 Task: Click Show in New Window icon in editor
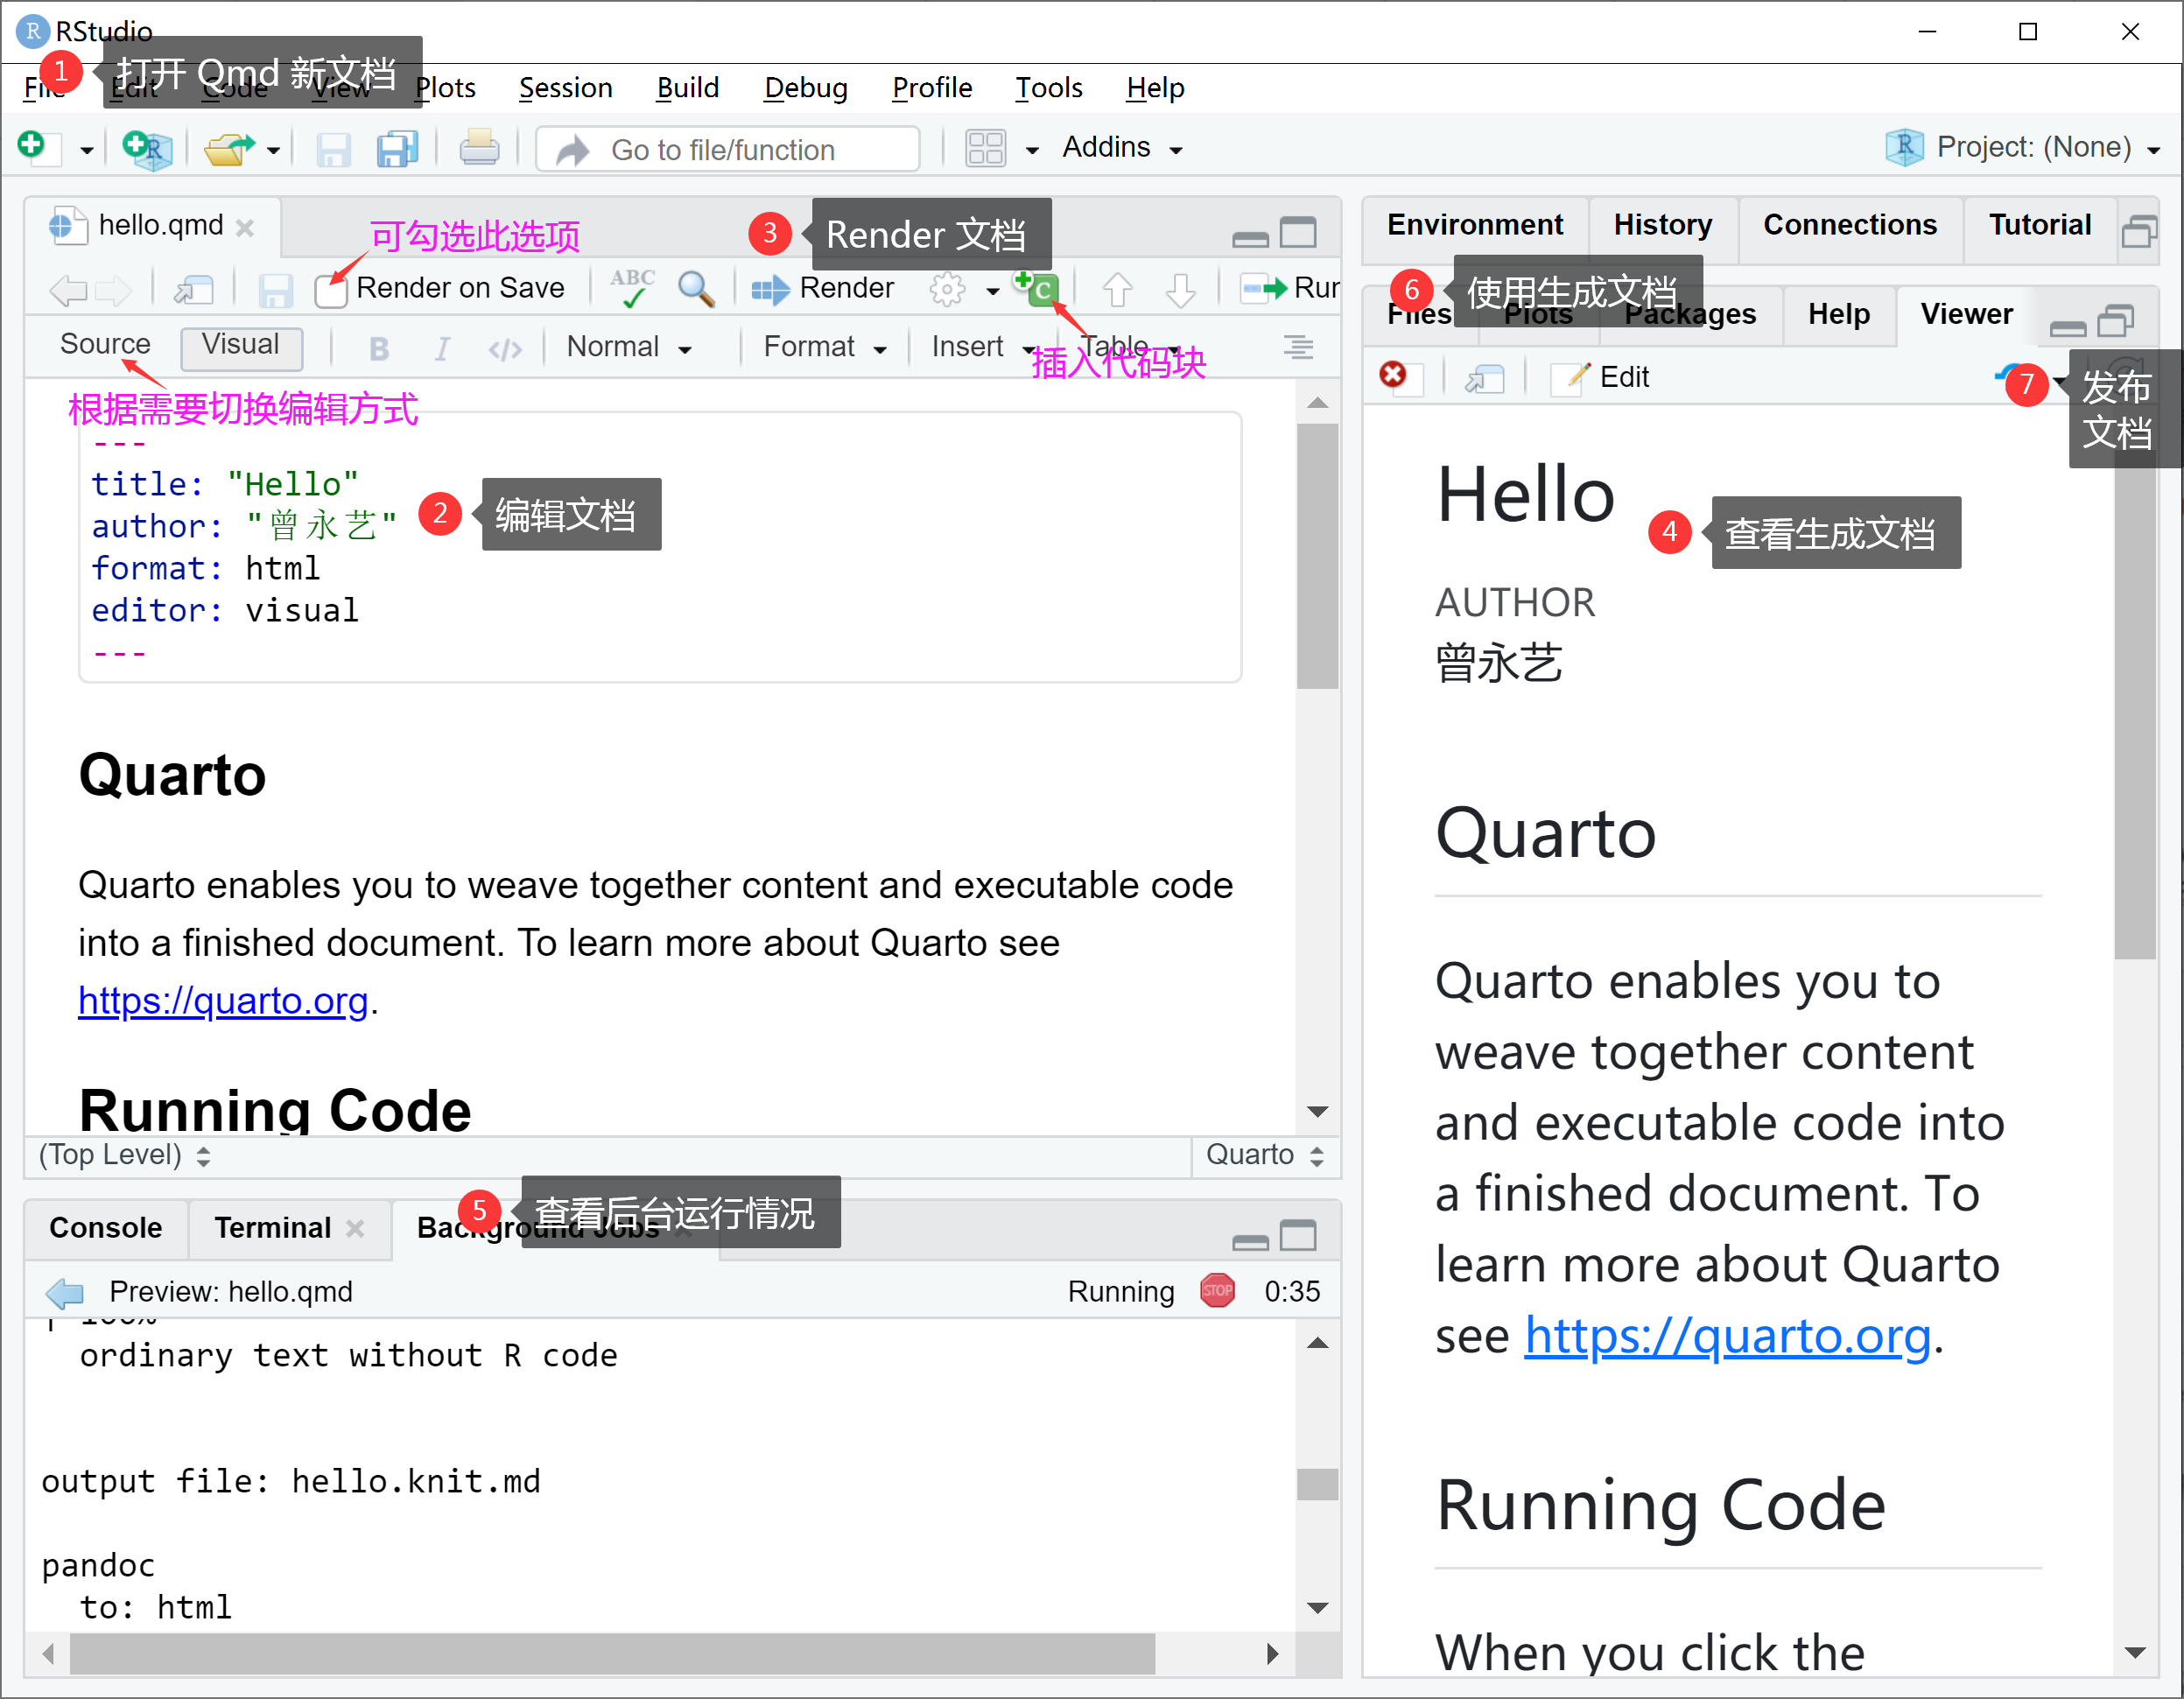click(194, 290)
